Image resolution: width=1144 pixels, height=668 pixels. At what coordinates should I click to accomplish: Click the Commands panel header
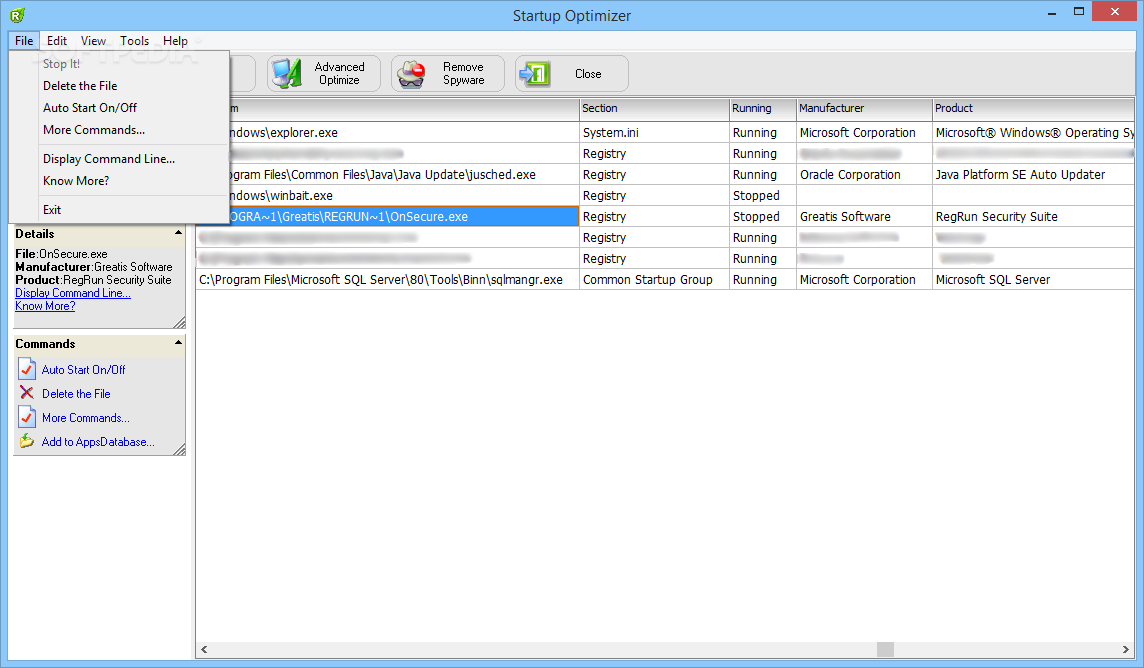pos(99,344)
